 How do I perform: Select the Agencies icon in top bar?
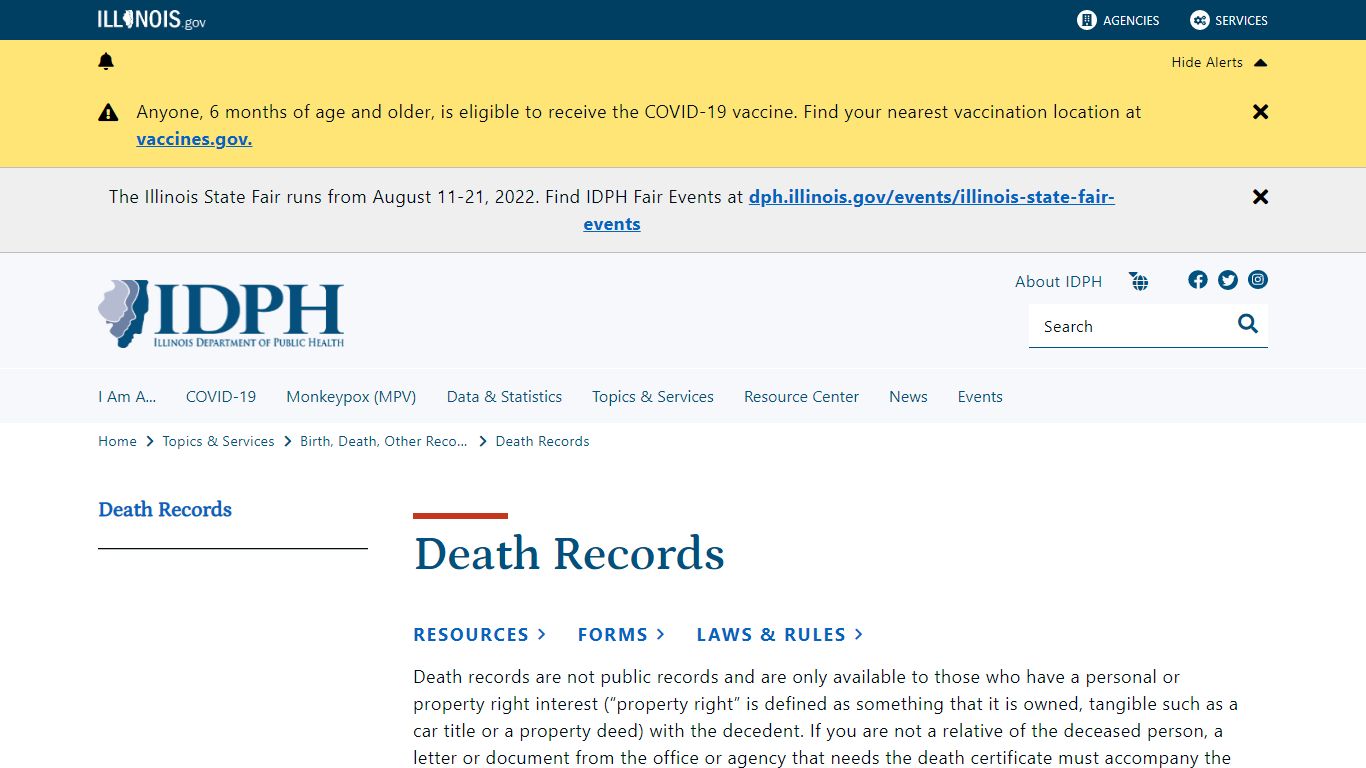[x=1086, y=20]
